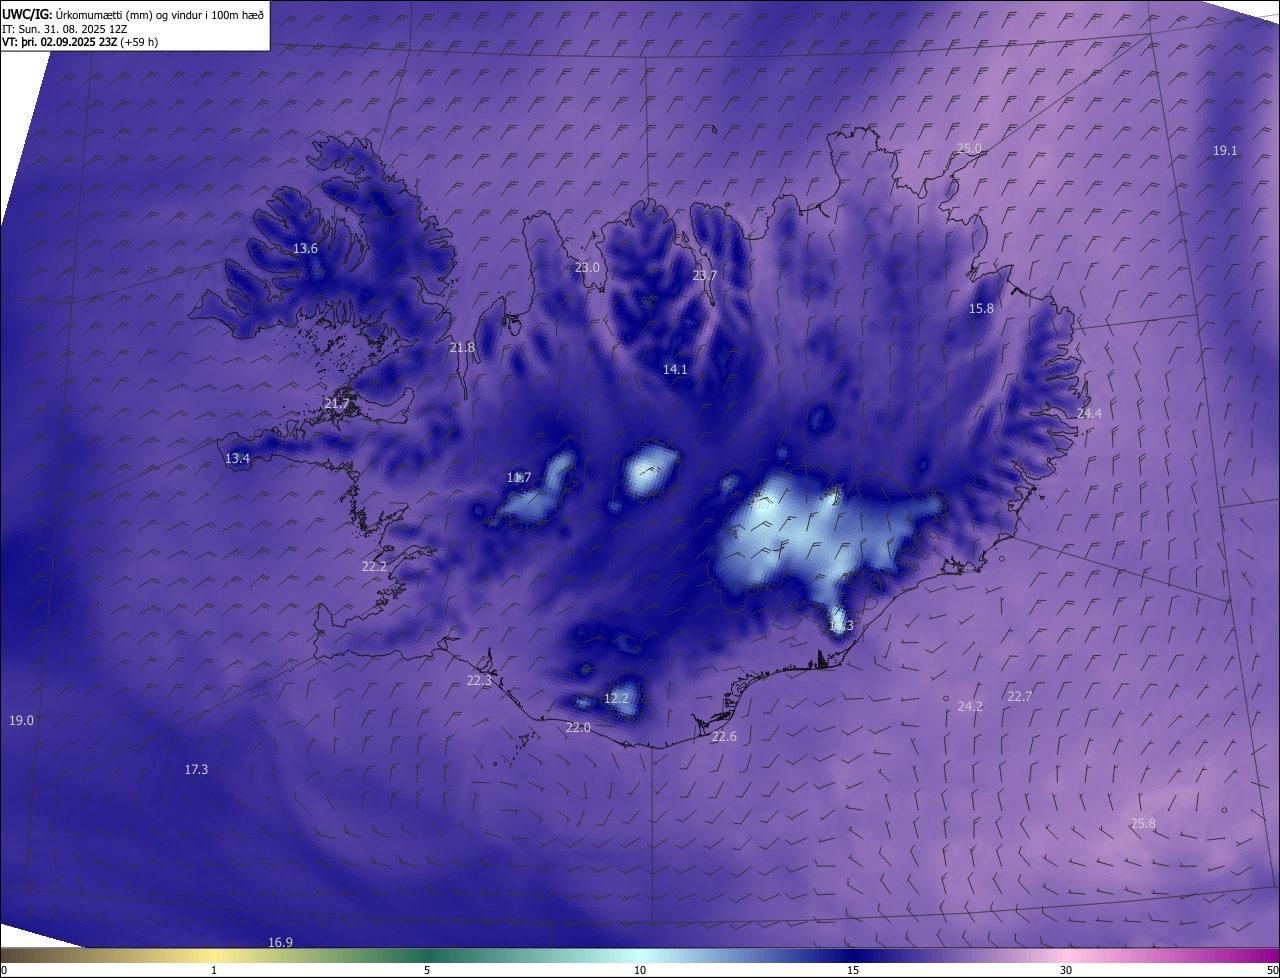
Task: Click the colorbar label 10
Action: coord(640,971)
